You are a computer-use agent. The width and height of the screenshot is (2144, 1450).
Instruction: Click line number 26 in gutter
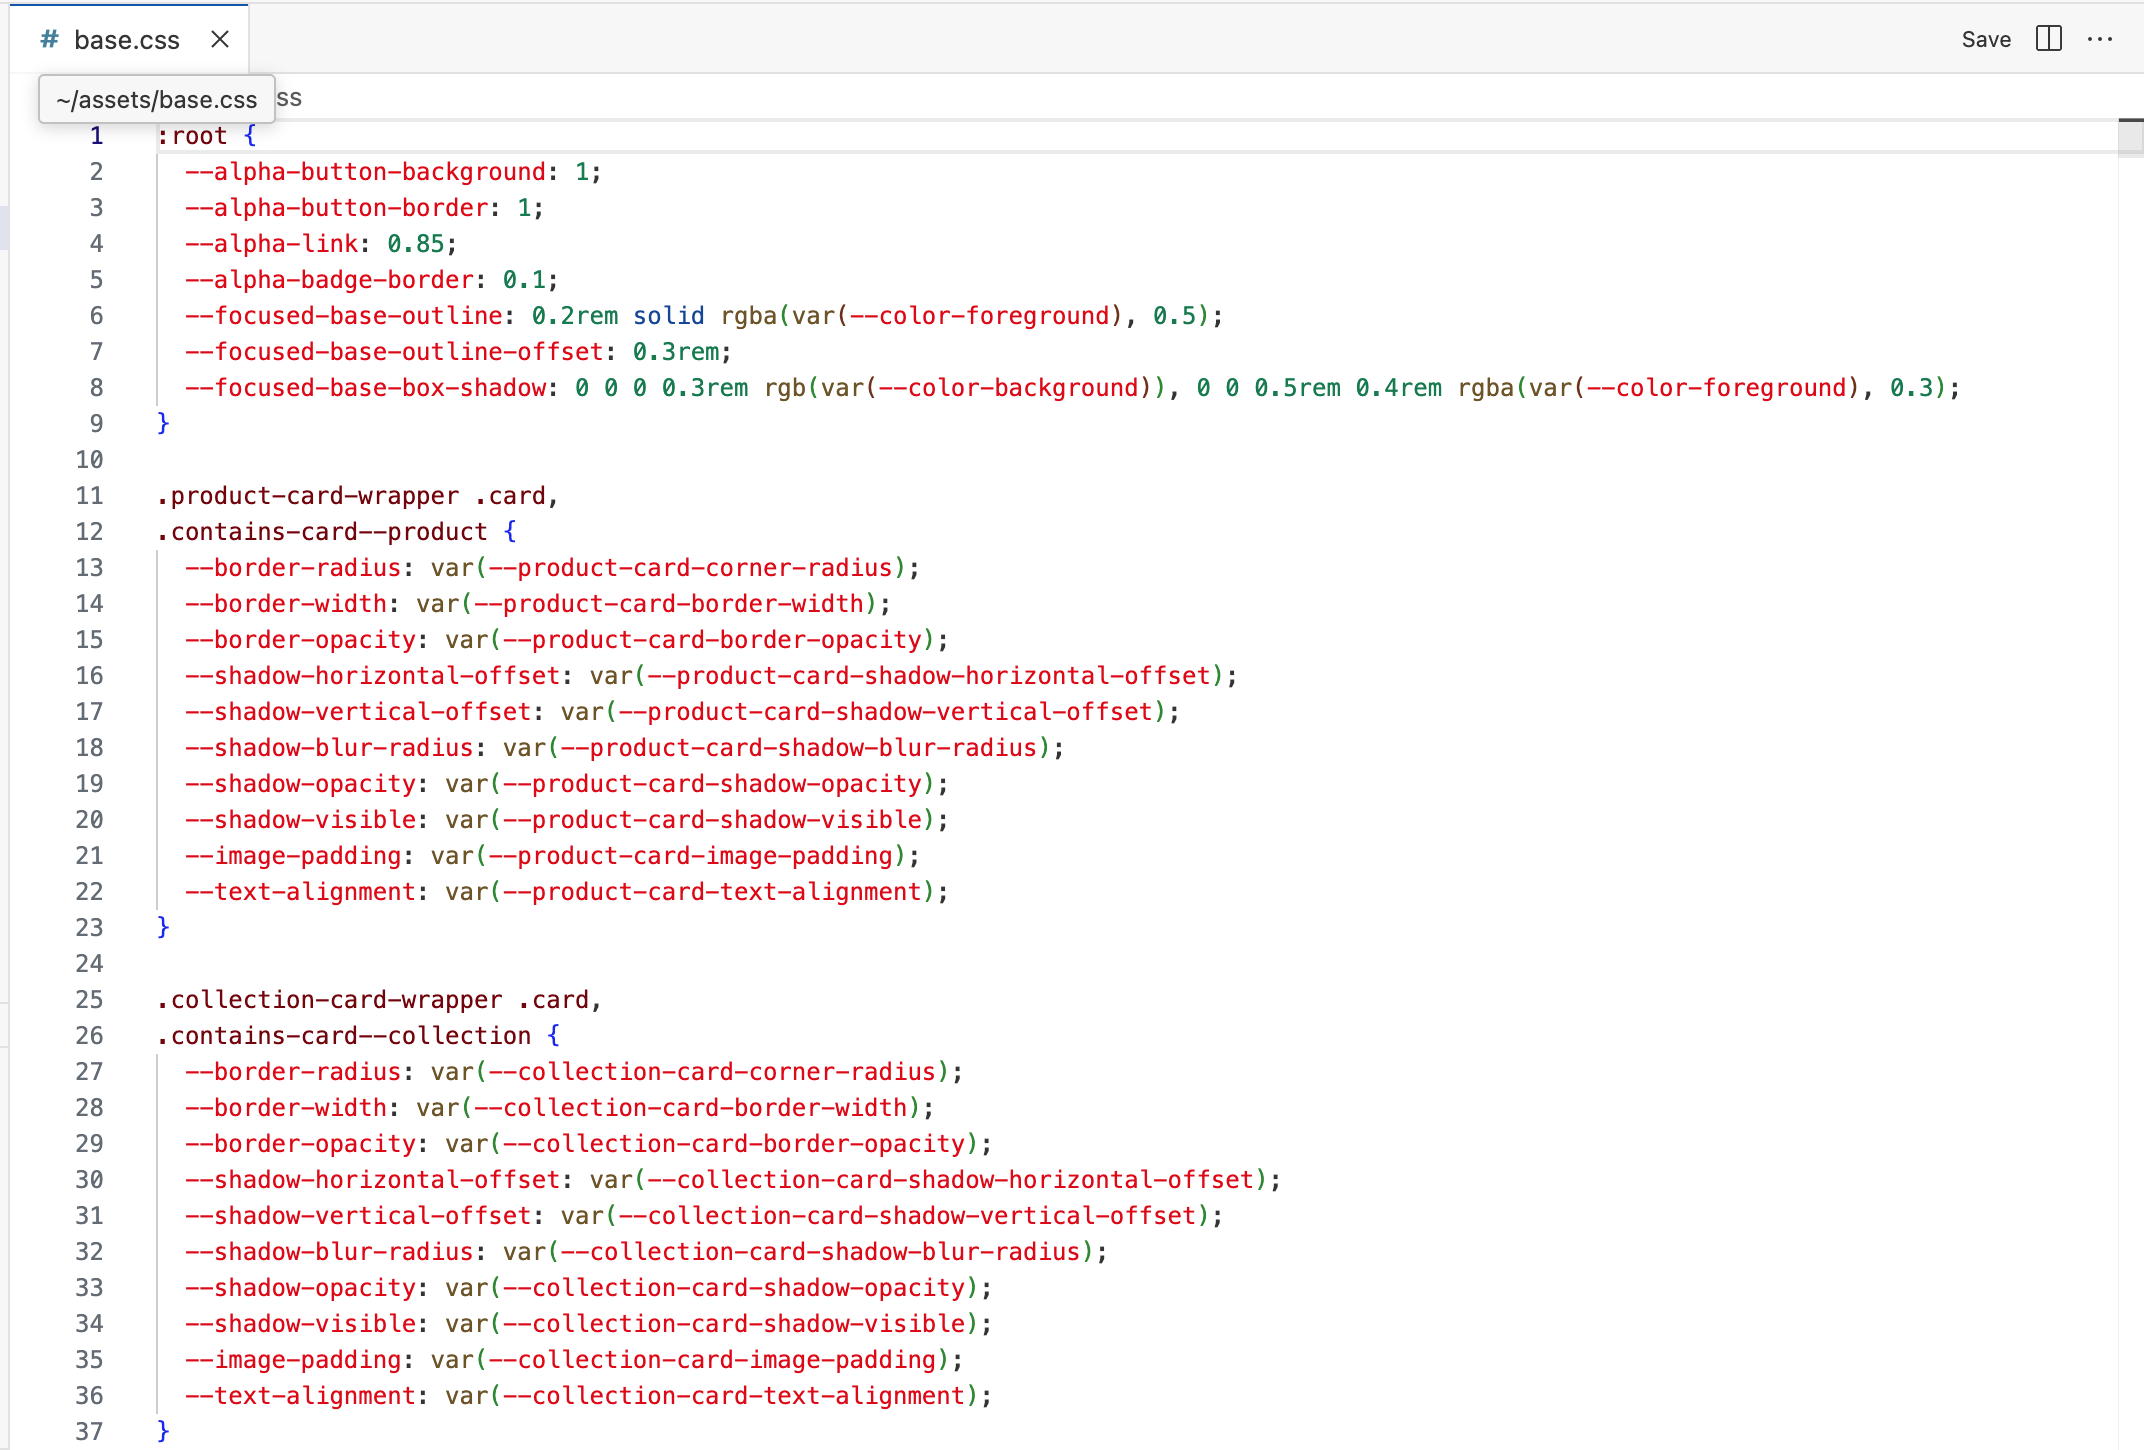(x=90, y=1036)
